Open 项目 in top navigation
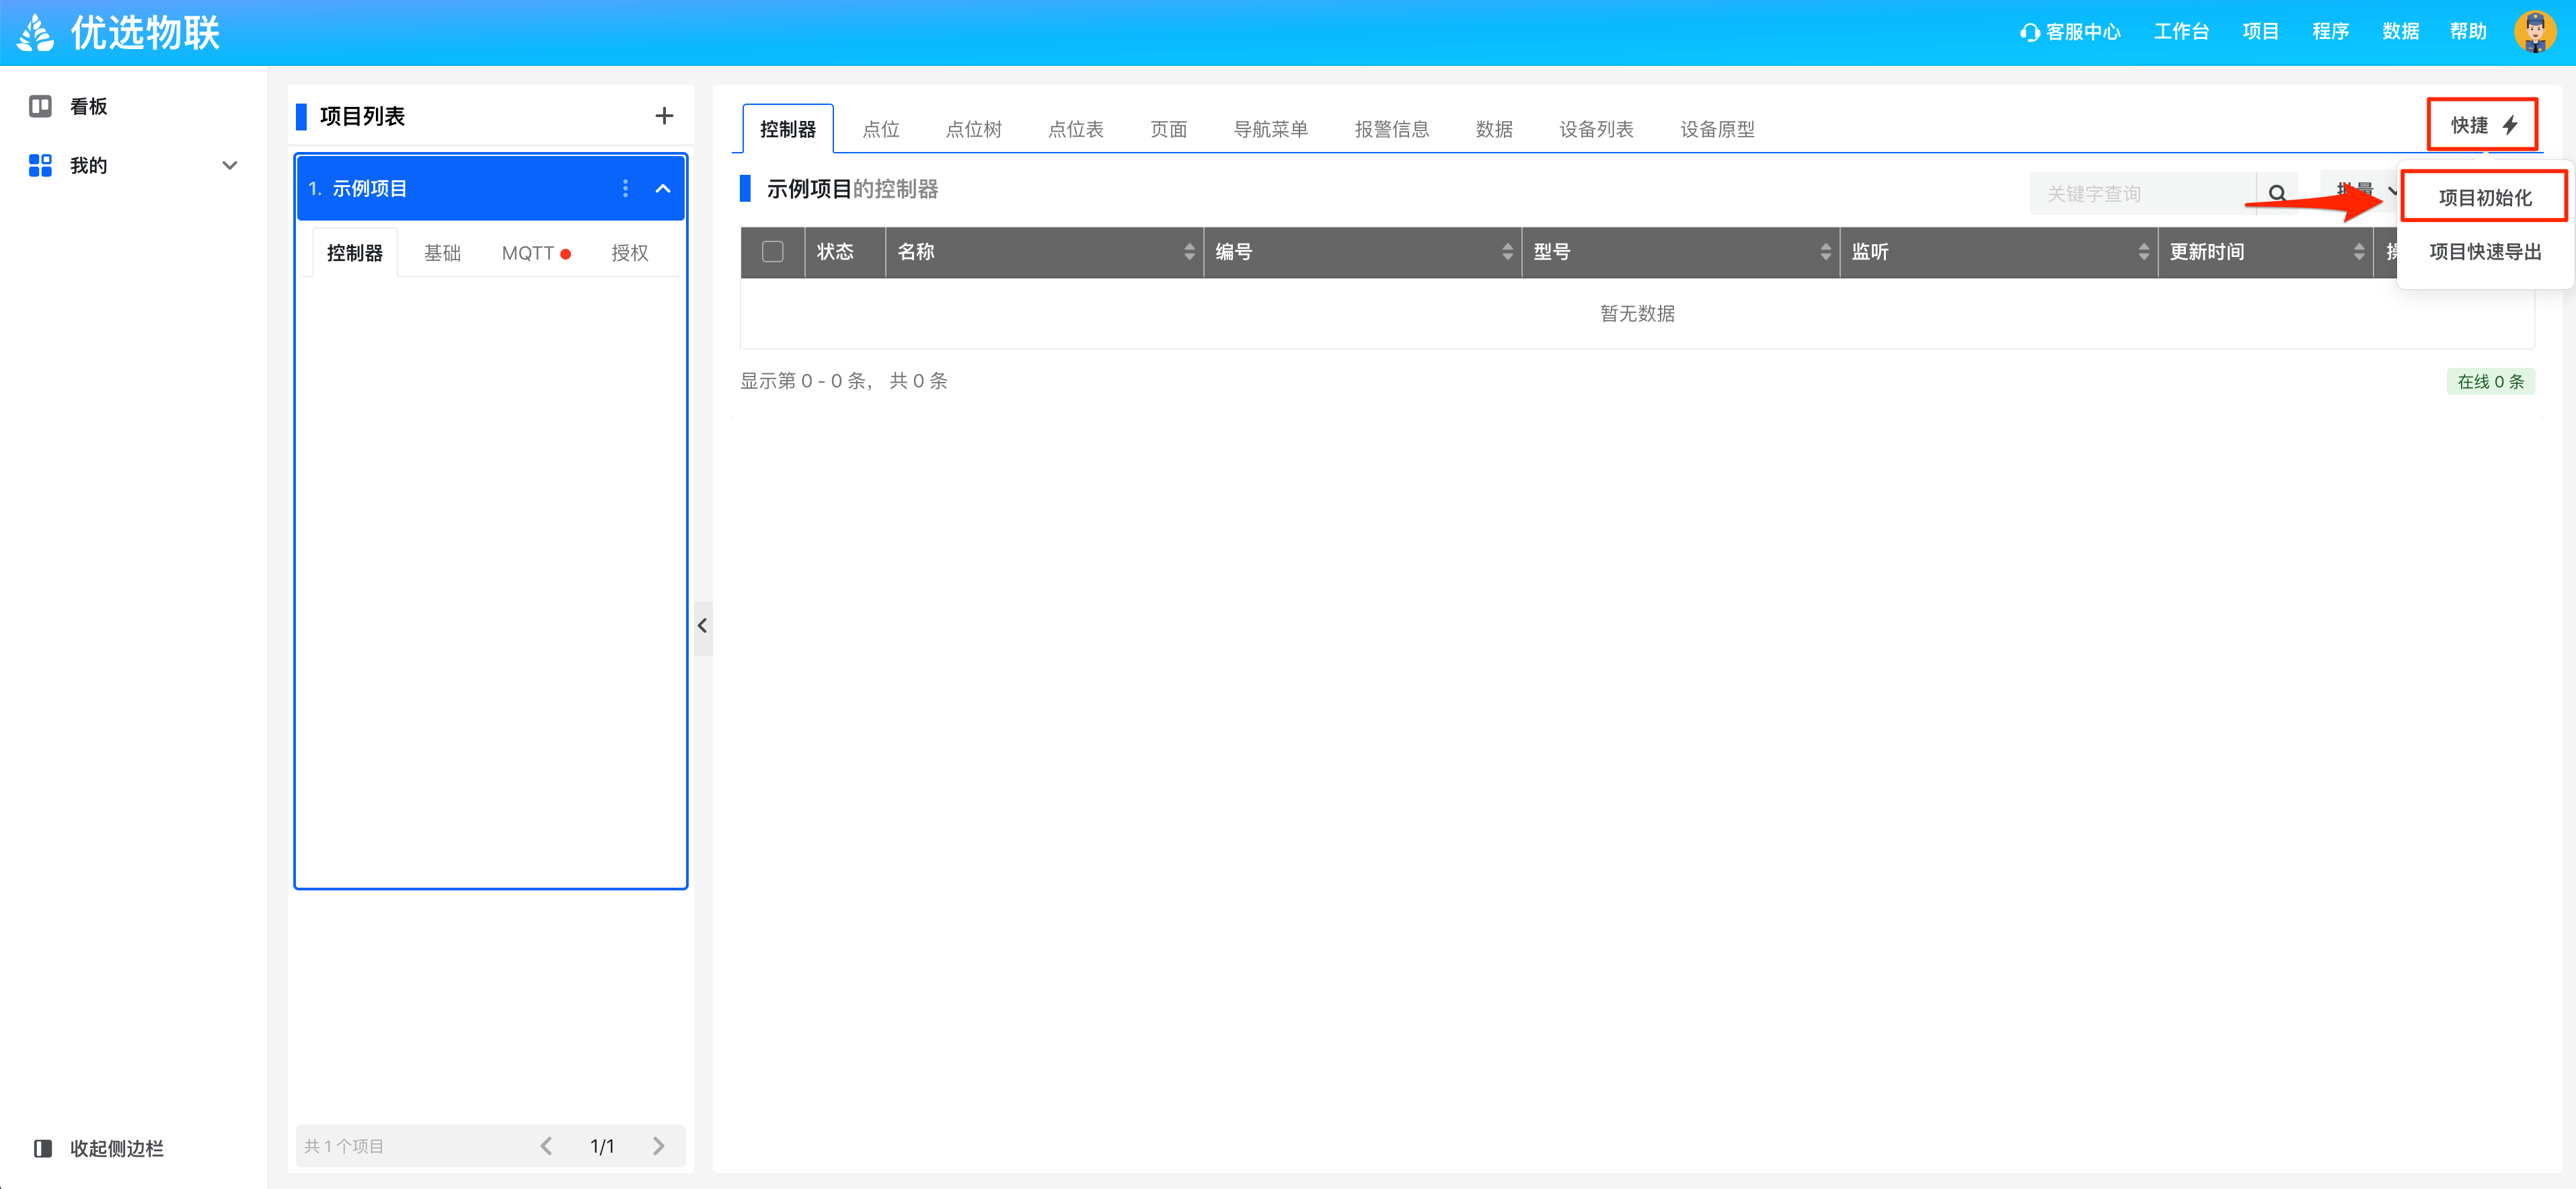 [x=2260, y=32]
